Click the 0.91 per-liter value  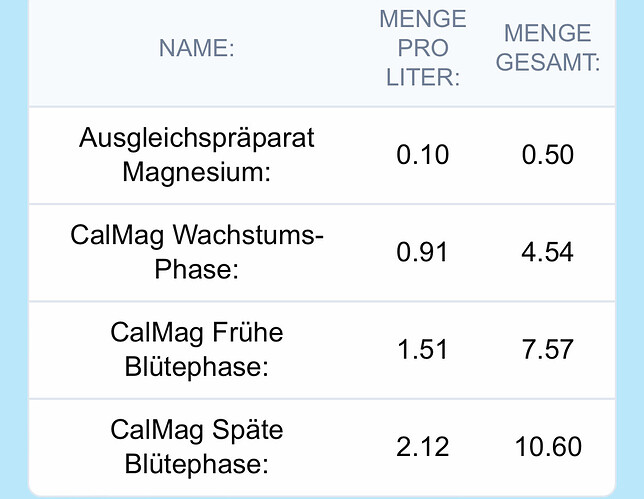click(422, 252)
